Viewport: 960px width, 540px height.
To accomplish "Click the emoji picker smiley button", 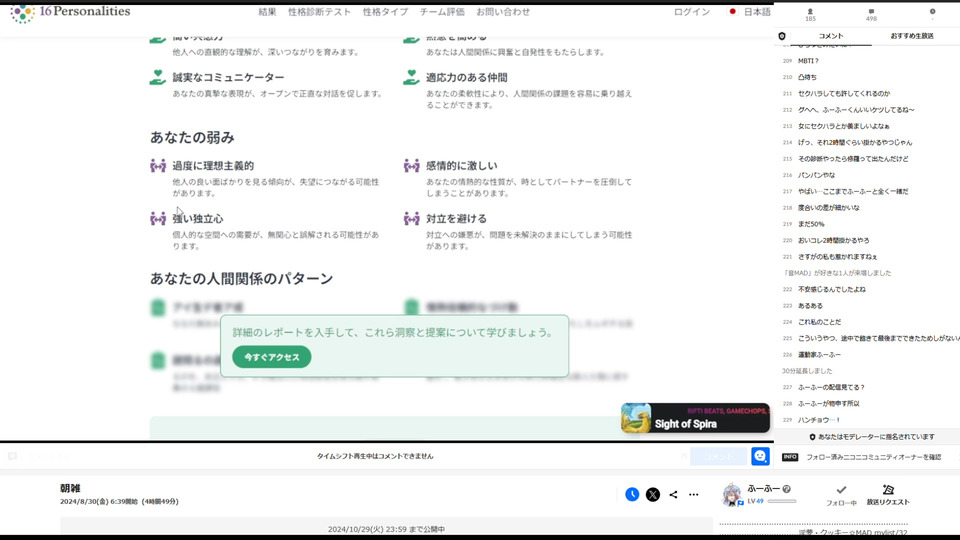I will 760,456.
